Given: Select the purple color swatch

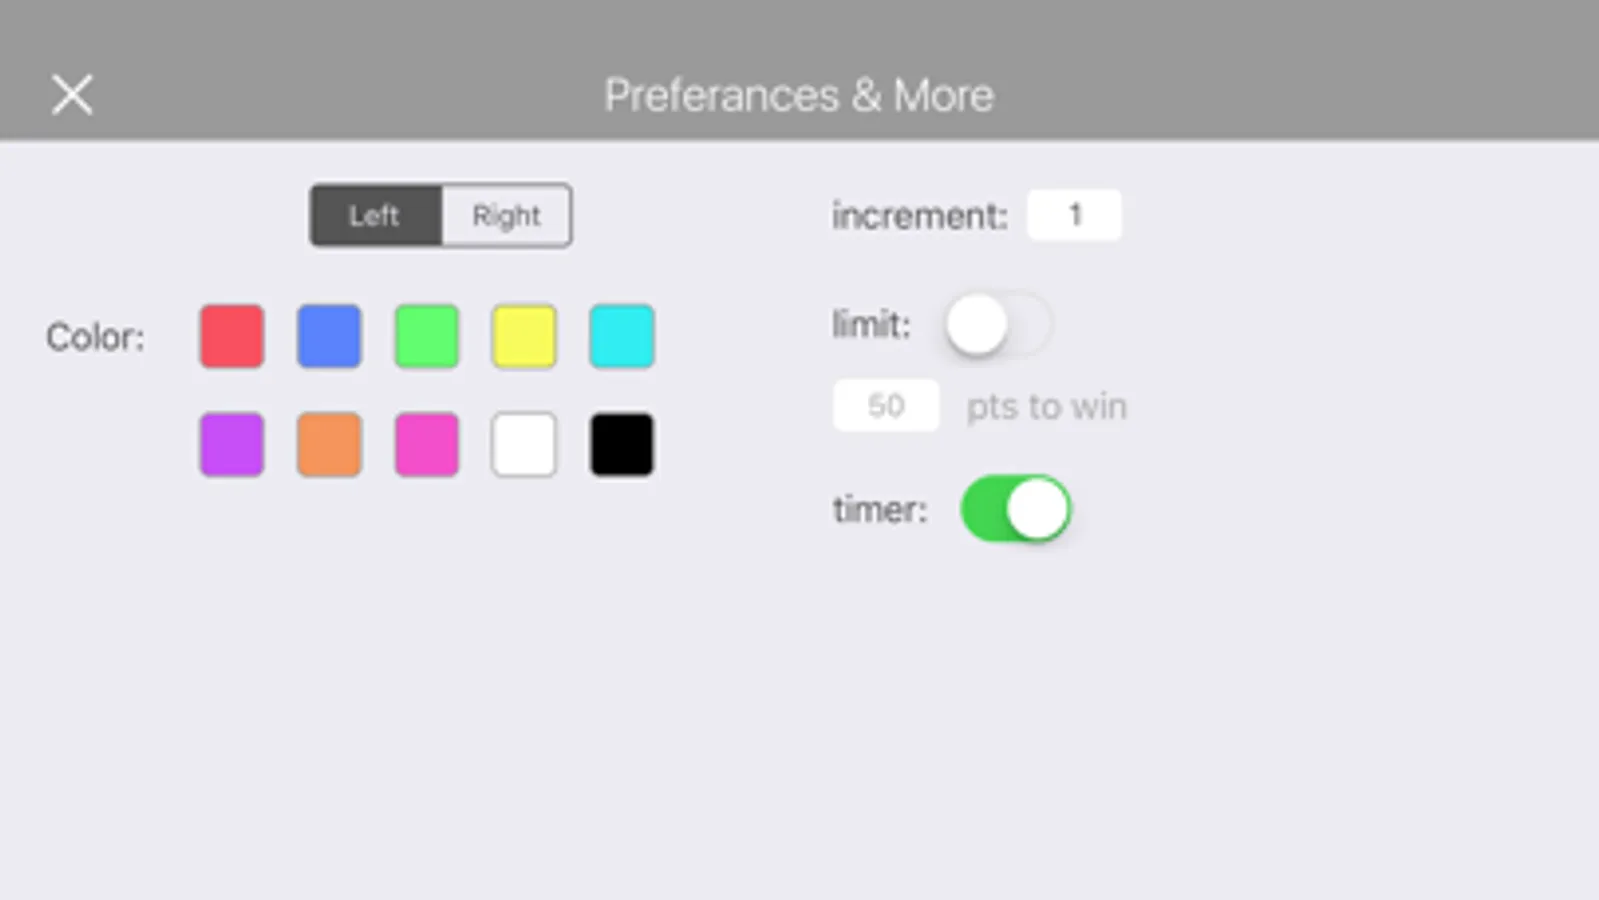Looking at the screenshot, I should point(232,444).
